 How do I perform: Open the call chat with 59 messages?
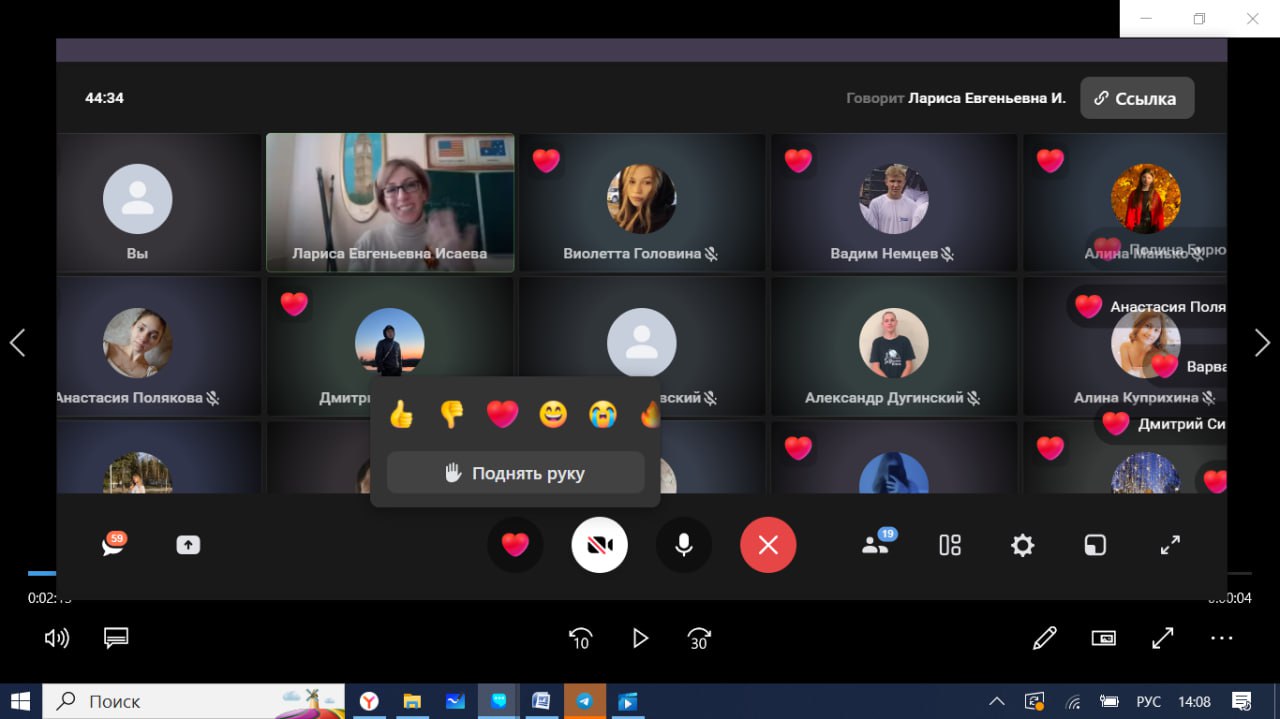click(113, 545)
